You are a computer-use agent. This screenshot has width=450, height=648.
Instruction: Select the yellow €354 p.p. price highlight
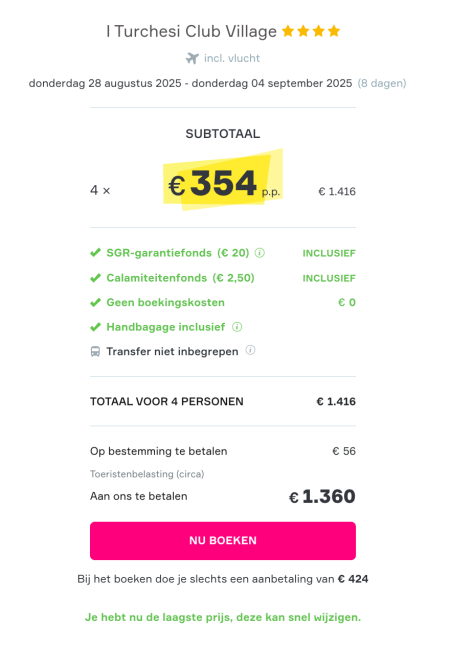(x=223, y=180)
